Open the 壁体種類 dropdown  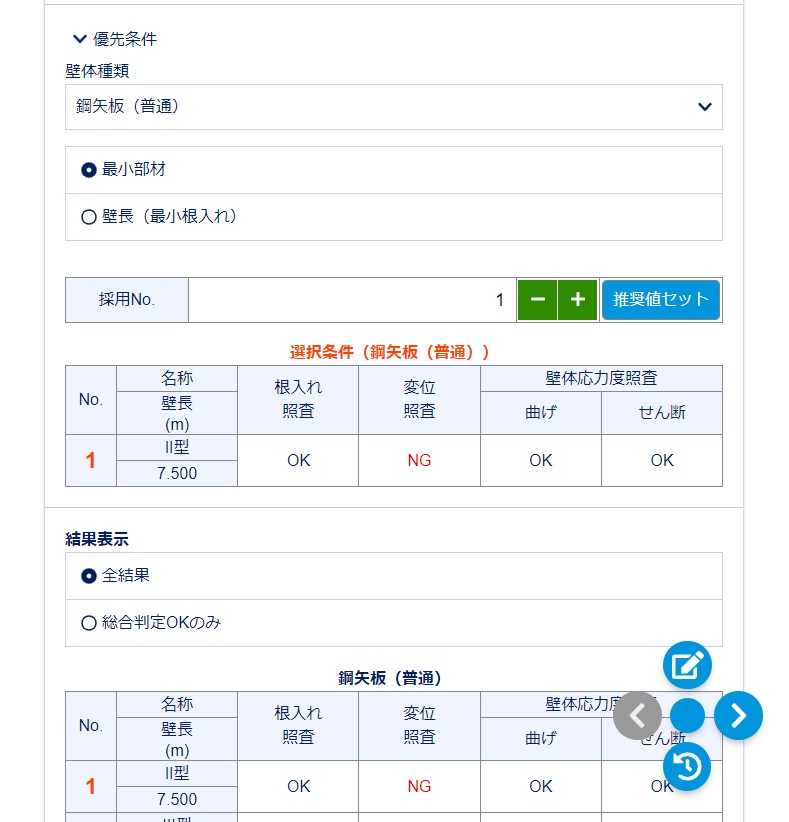[x=393, y=107]
